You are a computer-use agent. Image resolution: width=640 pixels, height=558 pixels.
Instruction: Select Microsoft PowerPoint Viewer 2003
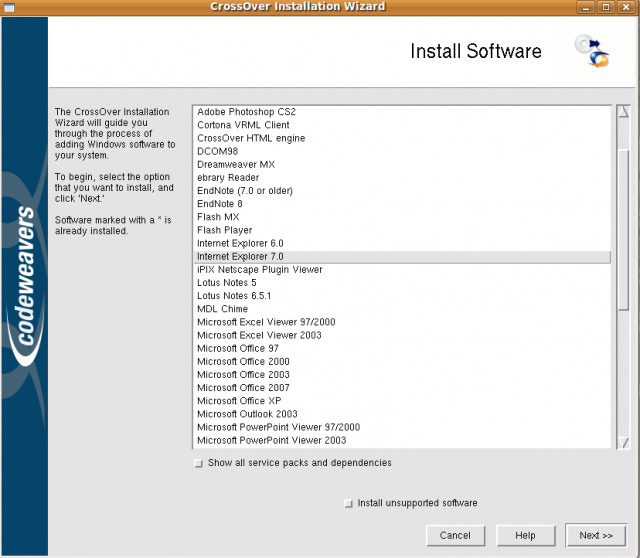[402, 440]
